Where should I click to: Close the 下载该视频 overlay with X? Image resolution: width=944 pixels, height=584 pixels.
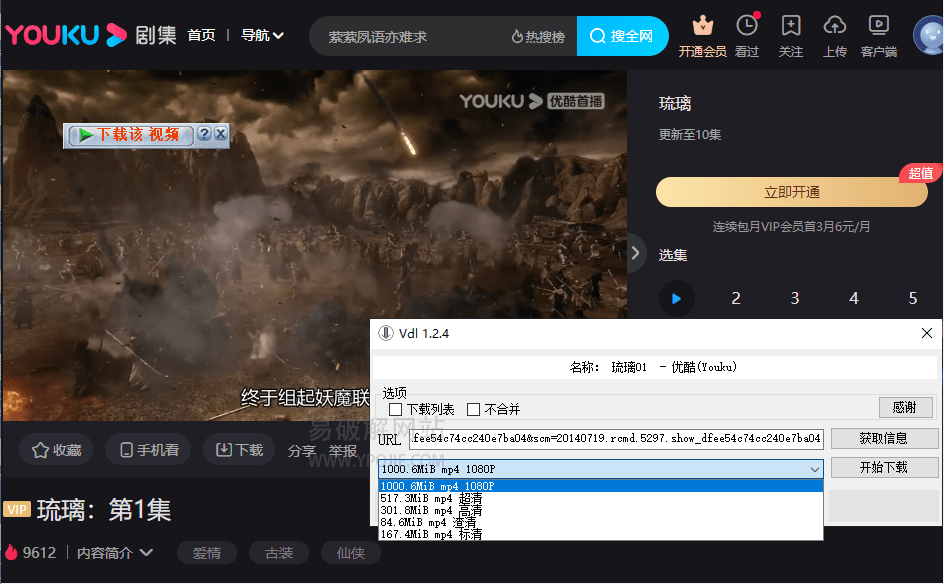[220, 134]
